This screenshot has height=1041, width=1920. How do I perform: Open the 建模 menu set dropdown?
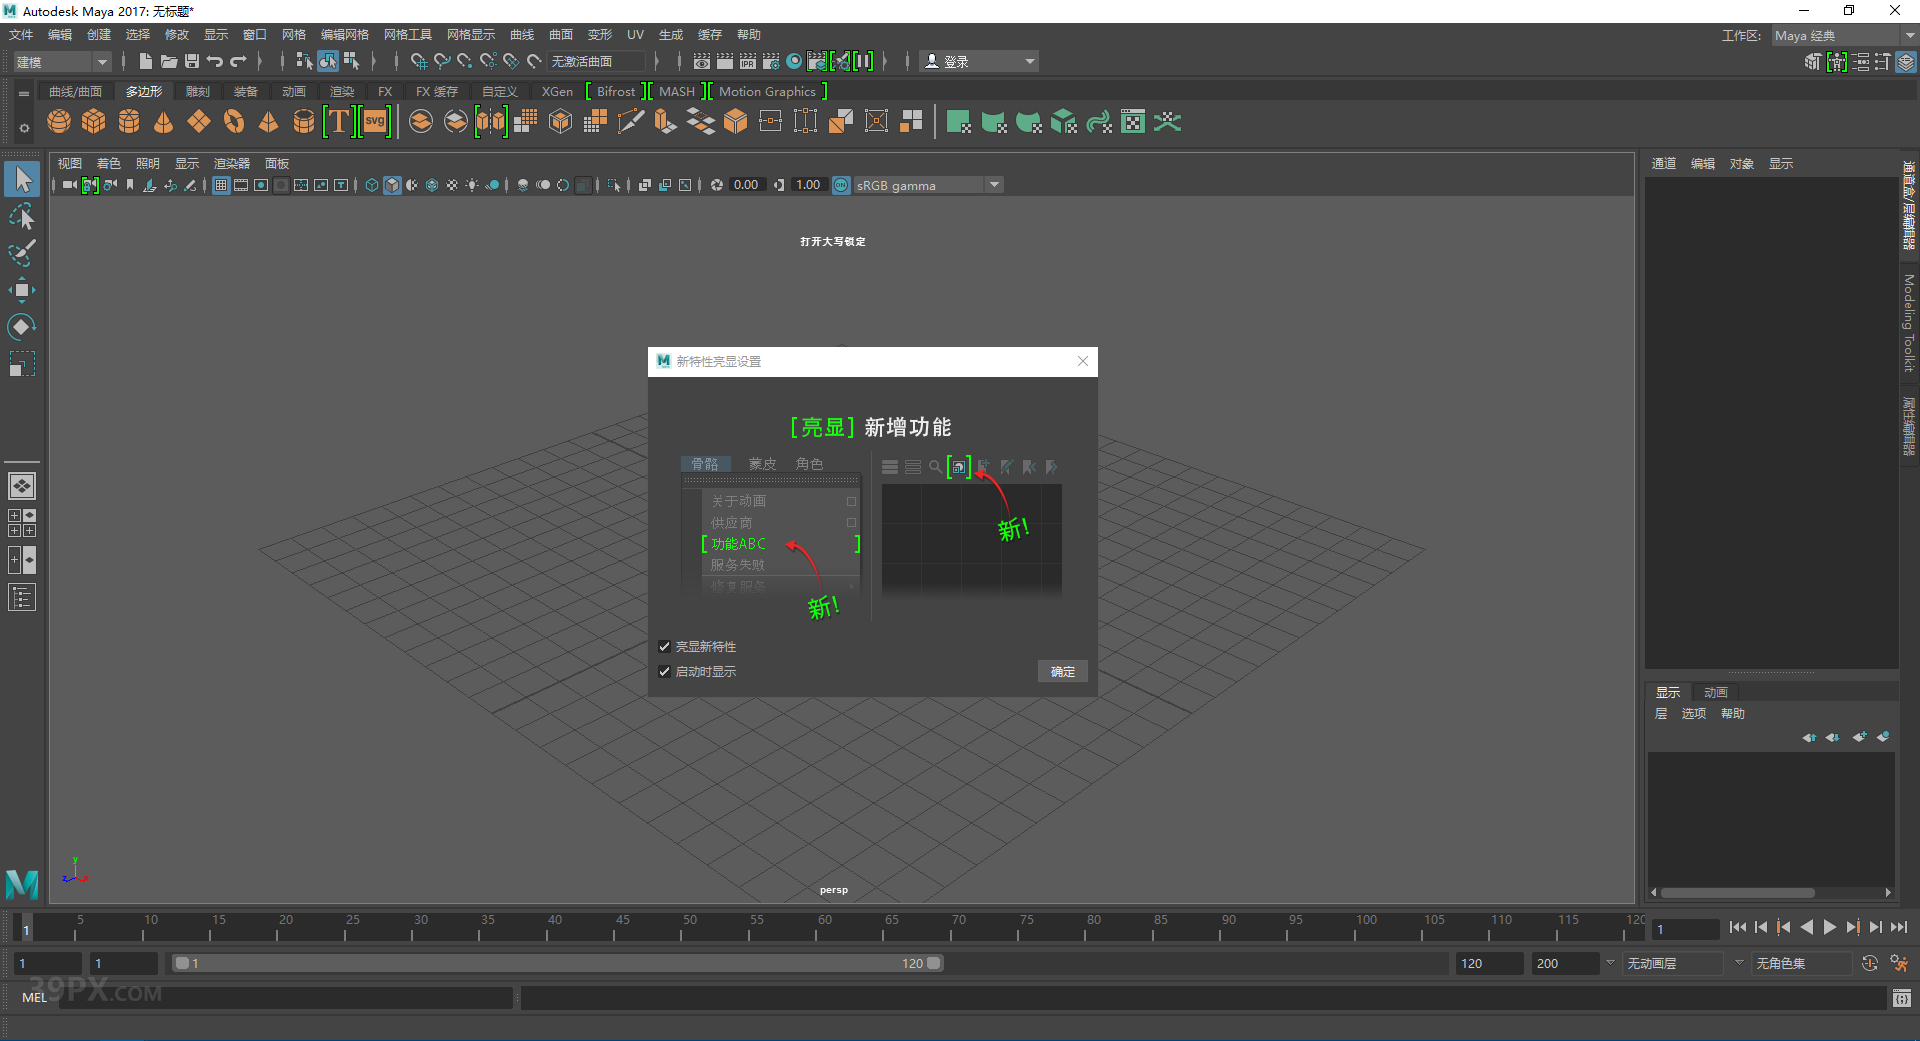pyautogui.click(x=61, y=62)
